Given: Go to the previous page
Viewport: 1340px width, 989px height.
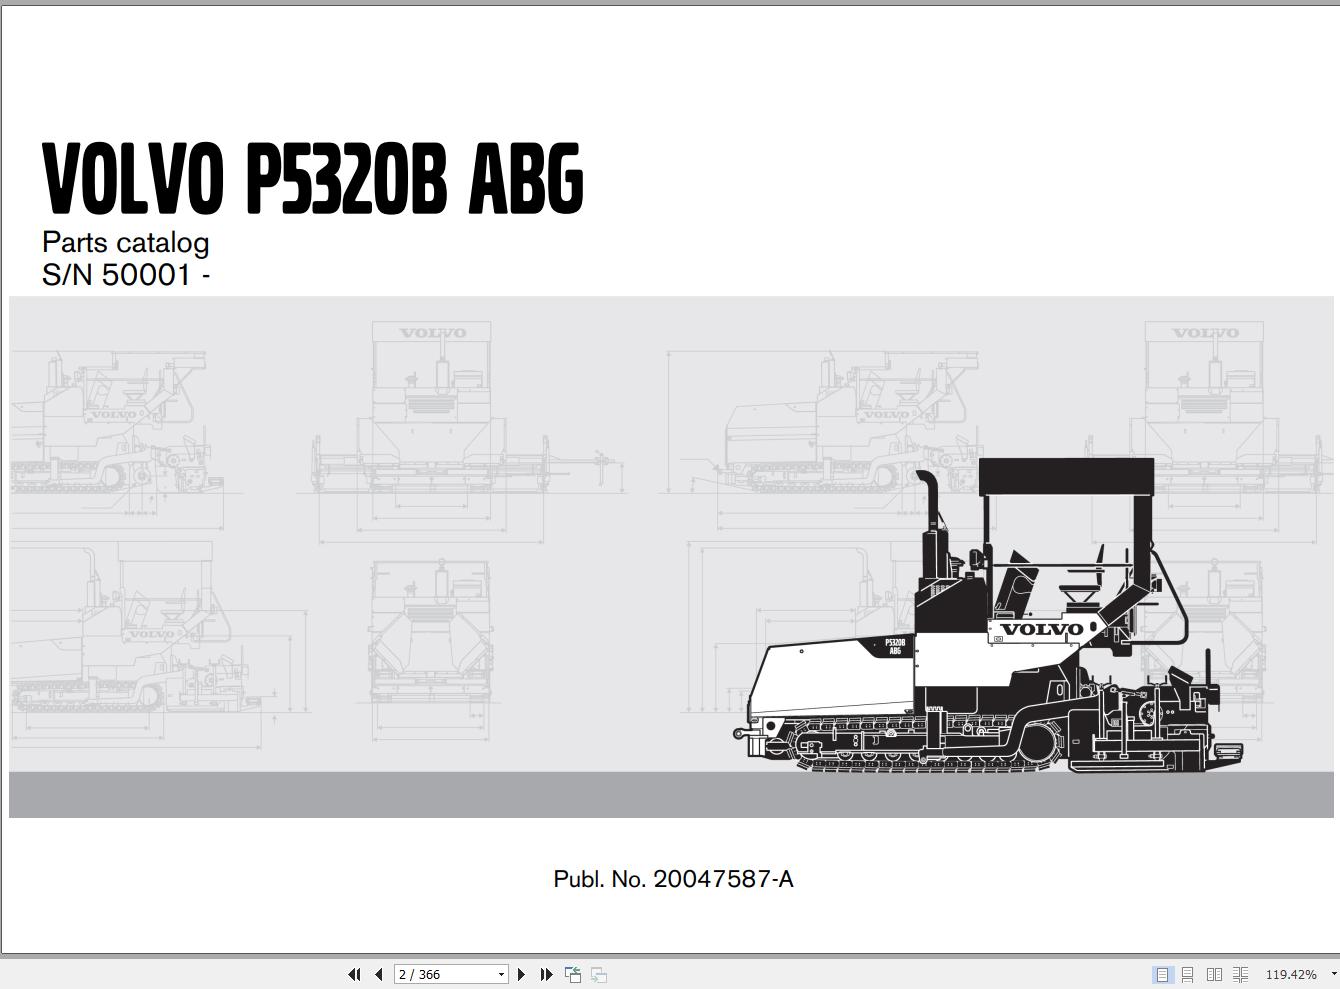Looking at the screenshot, I should (378, 974).
